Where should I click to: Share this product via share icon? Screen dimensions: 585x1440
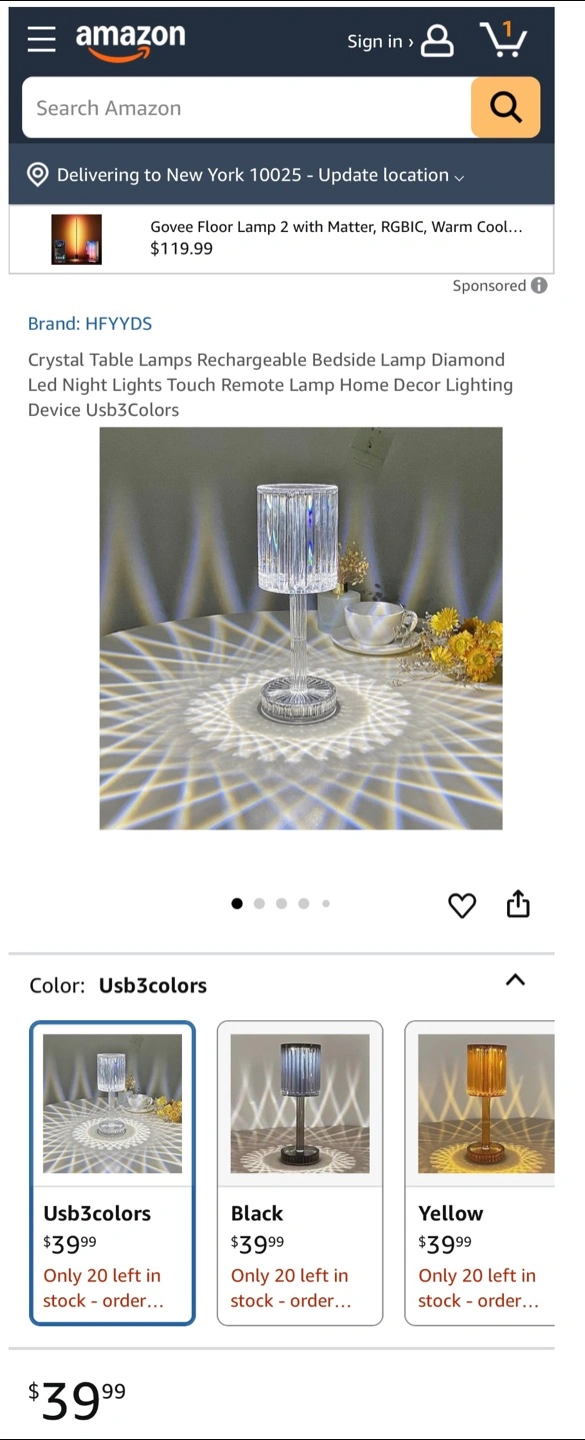point(518,904)
